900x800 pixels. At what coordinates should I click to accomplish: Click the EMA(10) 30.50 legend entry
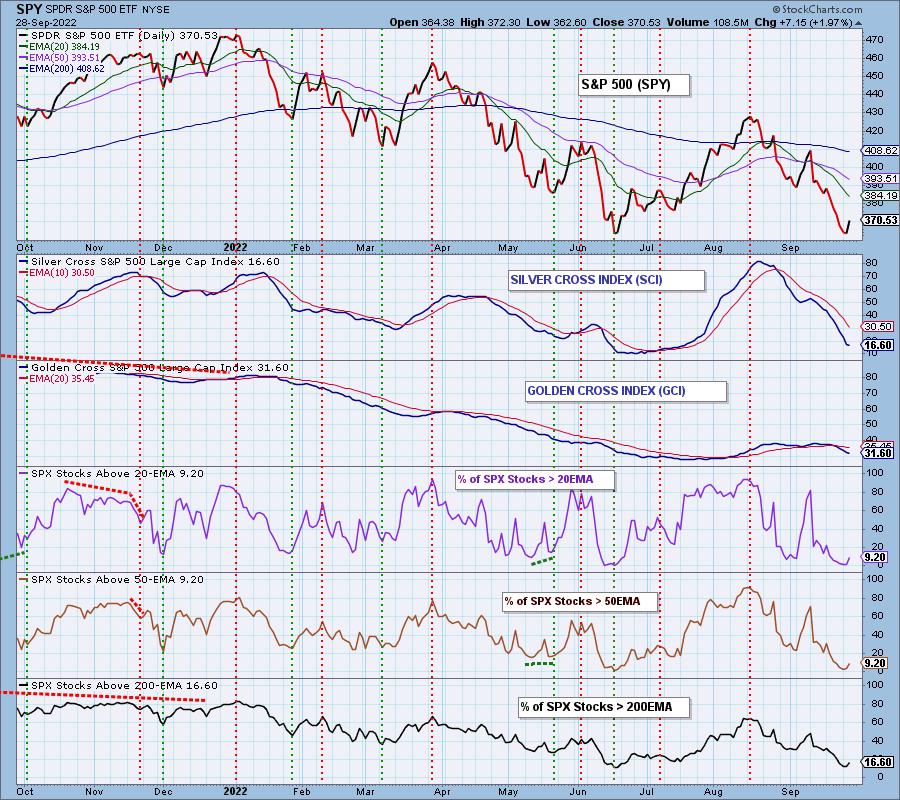click(x=57, y=273)
